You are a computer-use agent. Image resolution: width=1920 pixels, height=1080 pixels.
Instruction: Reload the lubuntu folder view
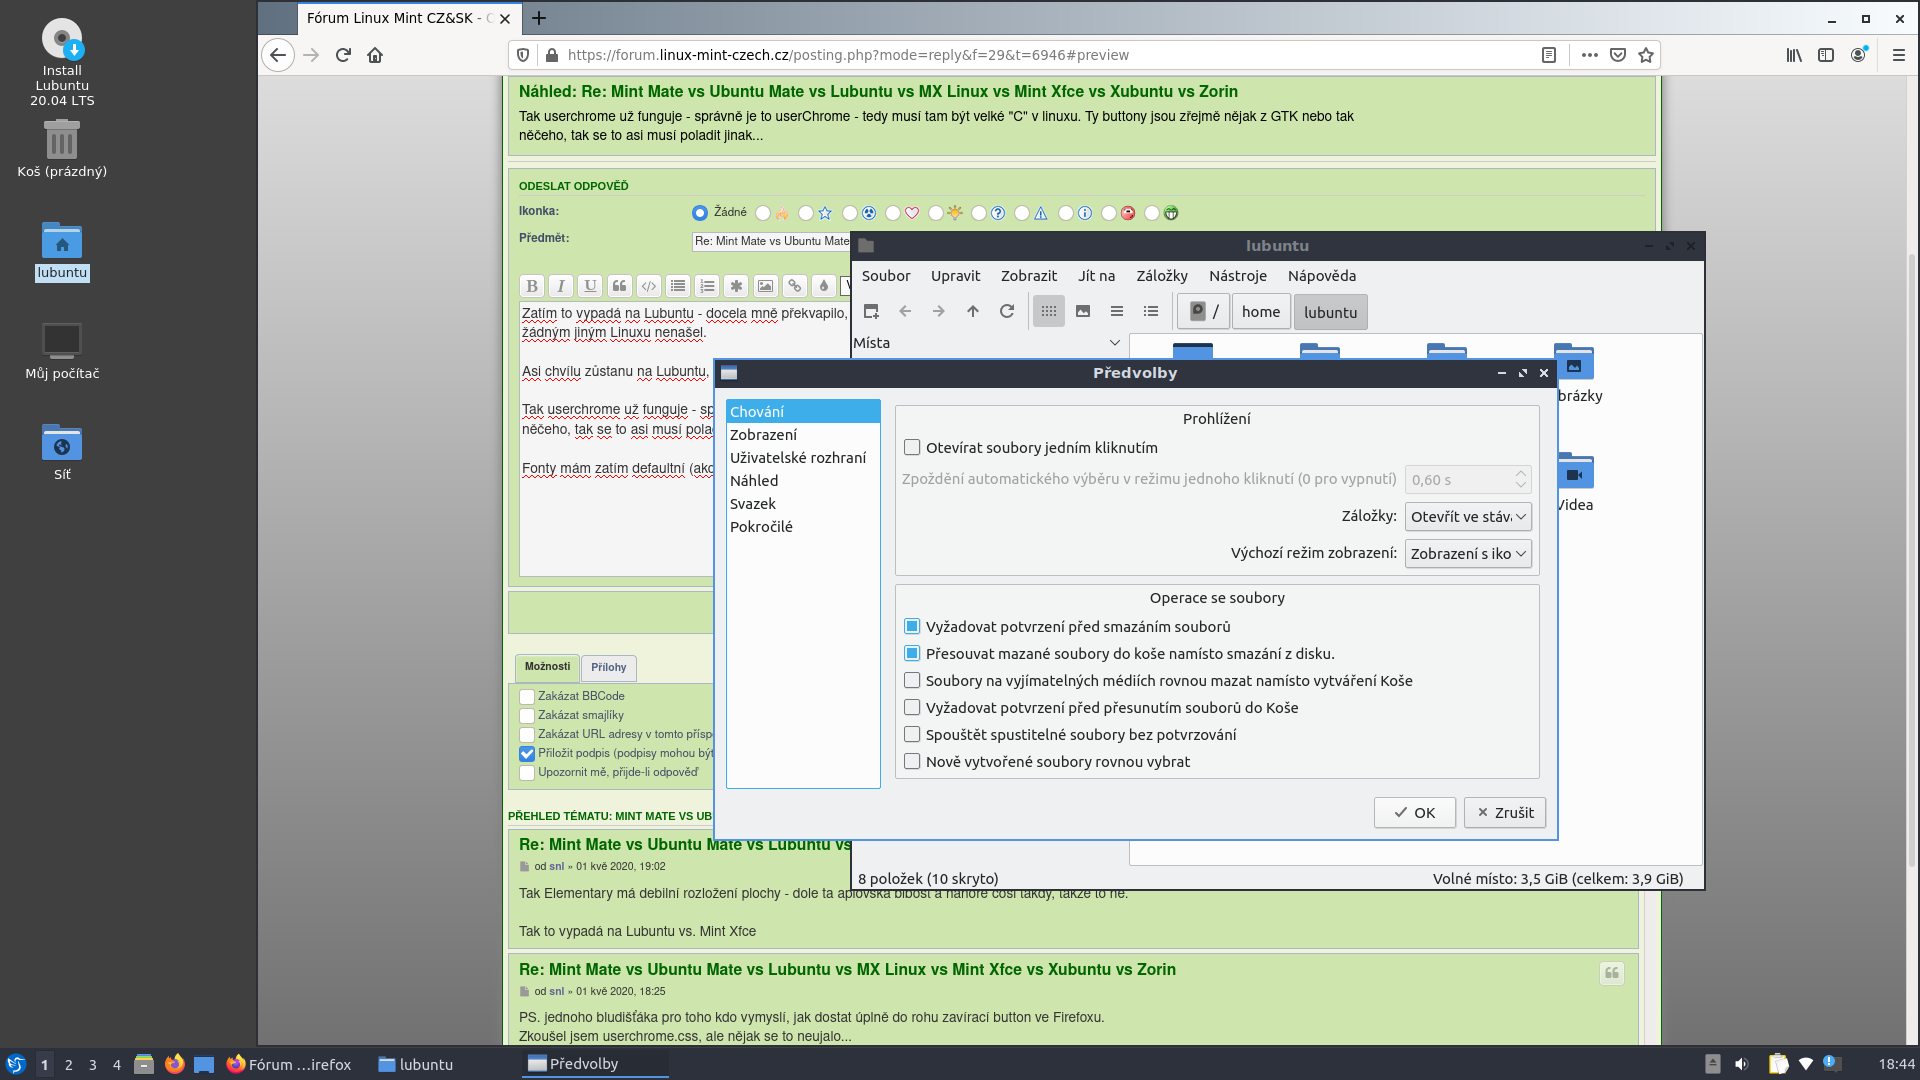1007,311
